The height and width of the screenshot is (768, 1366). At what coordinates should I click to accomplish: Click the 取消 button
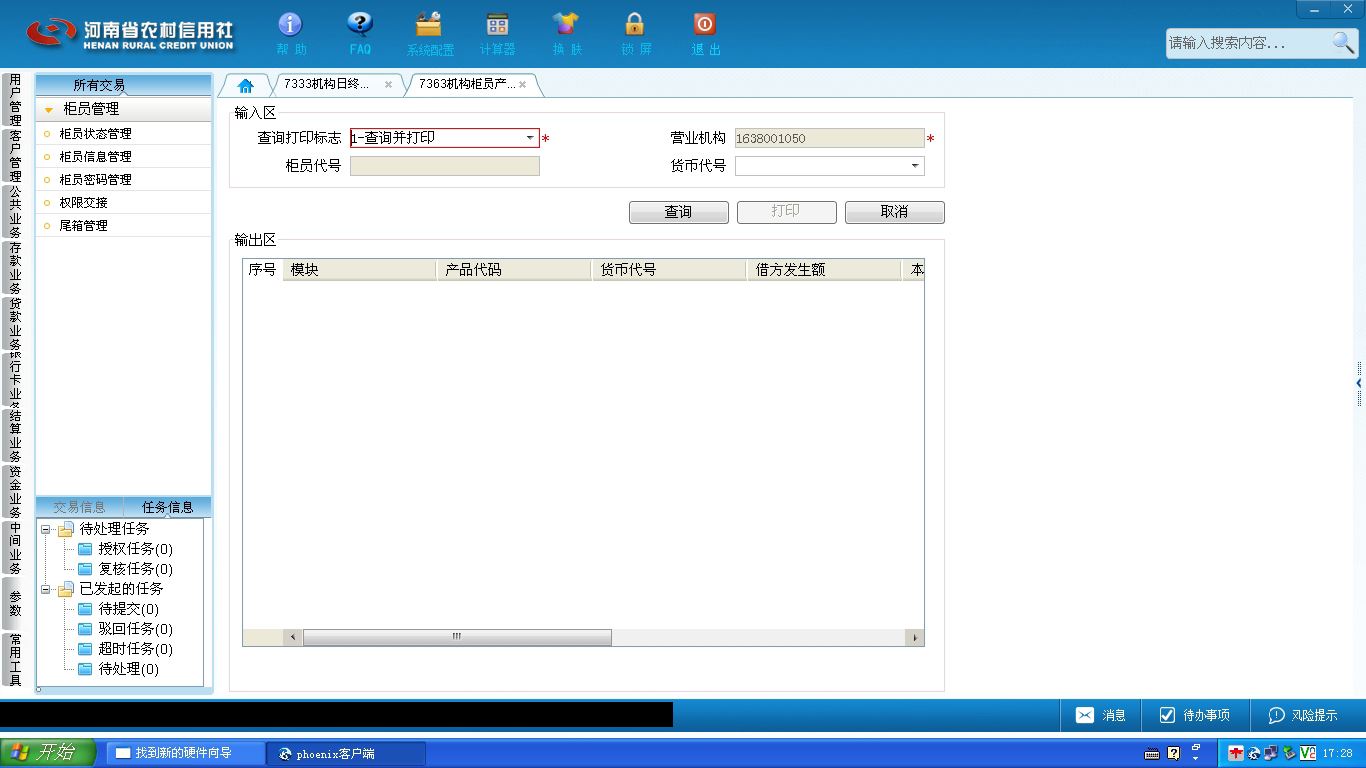pyautogui.click(x=894, y=212)
